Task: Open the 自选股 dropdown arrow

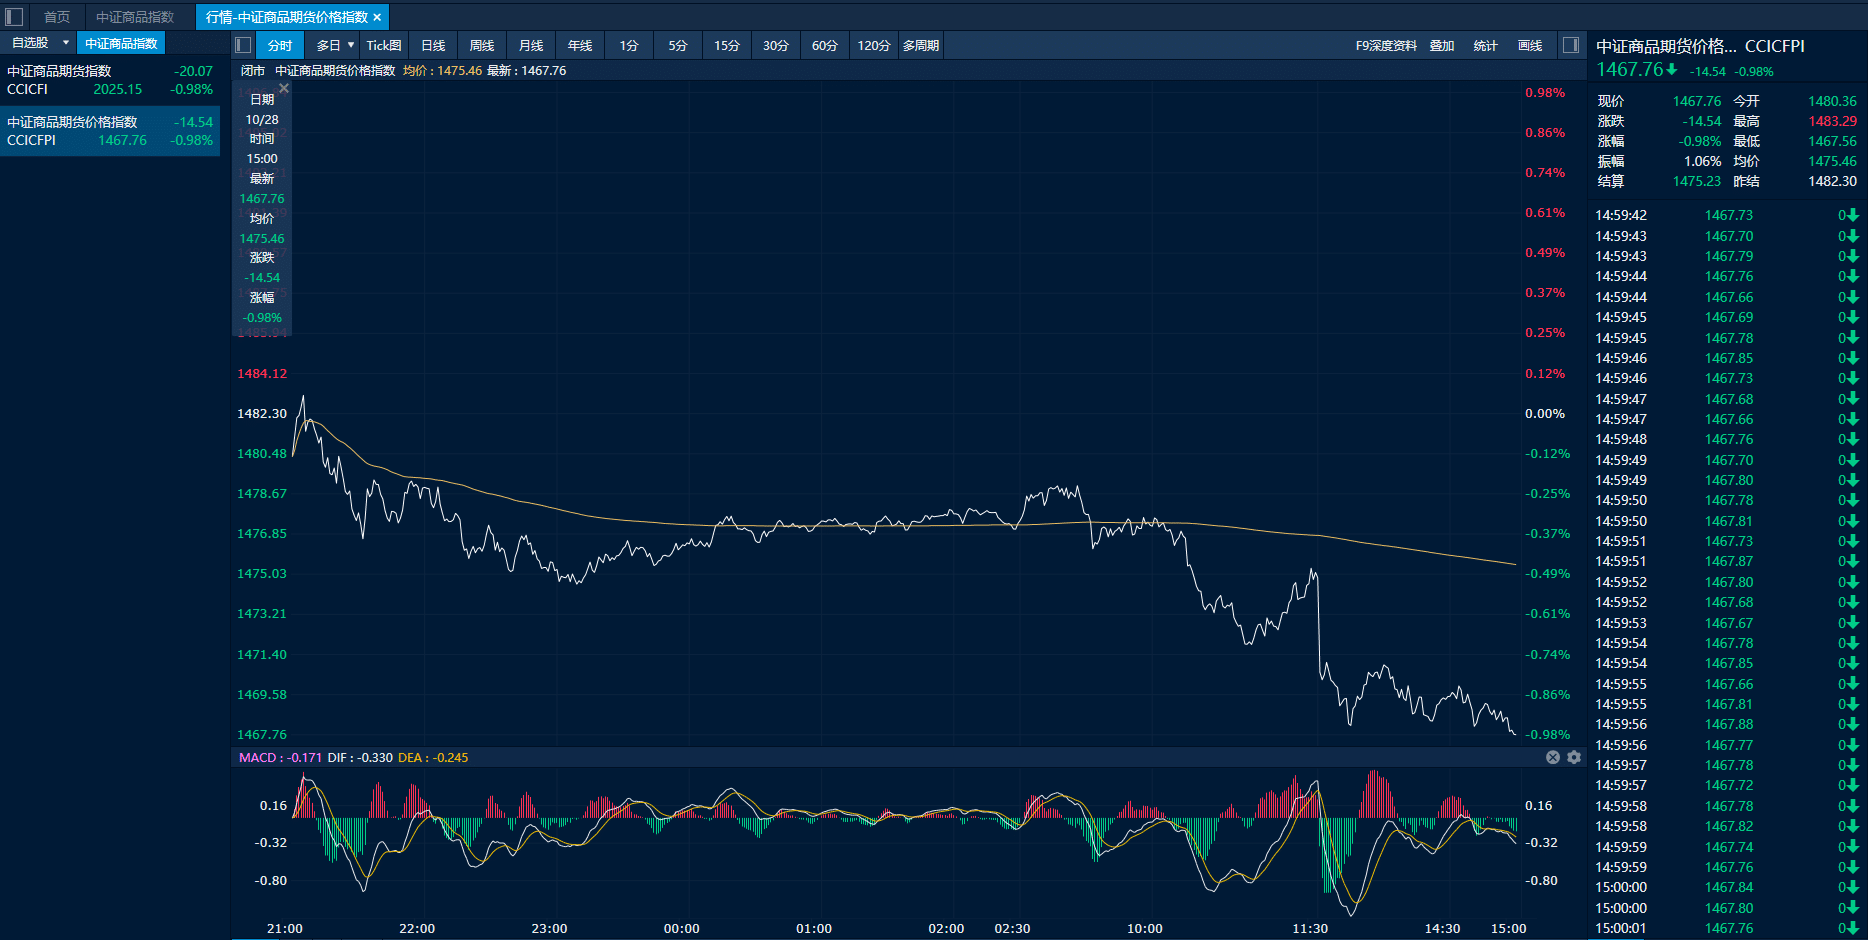Action: click(x=66, y=43)
